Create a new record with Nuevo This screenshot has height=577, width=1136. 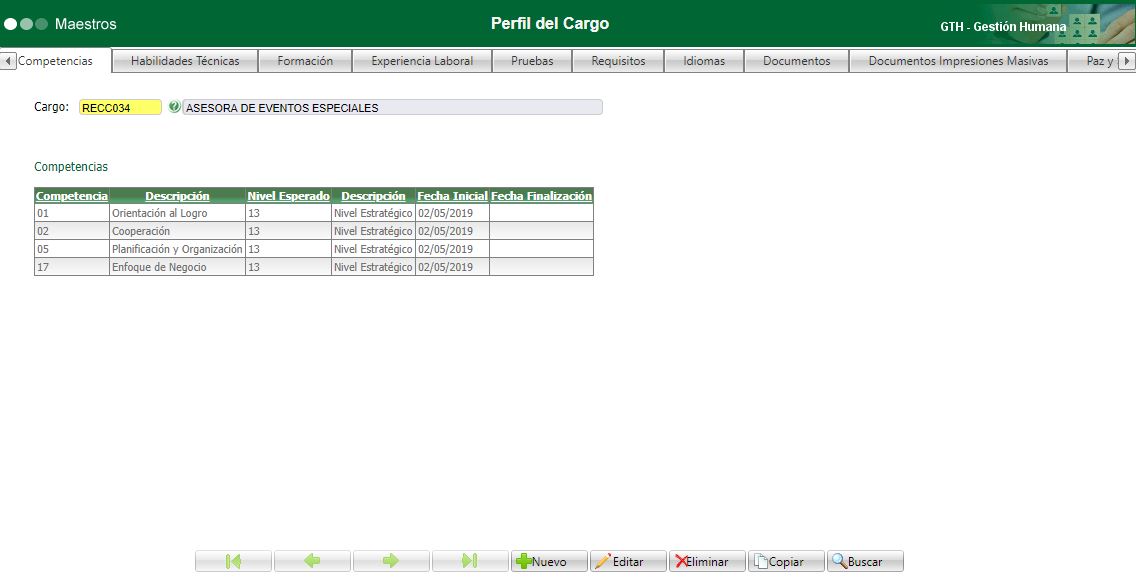pos(549,561)
